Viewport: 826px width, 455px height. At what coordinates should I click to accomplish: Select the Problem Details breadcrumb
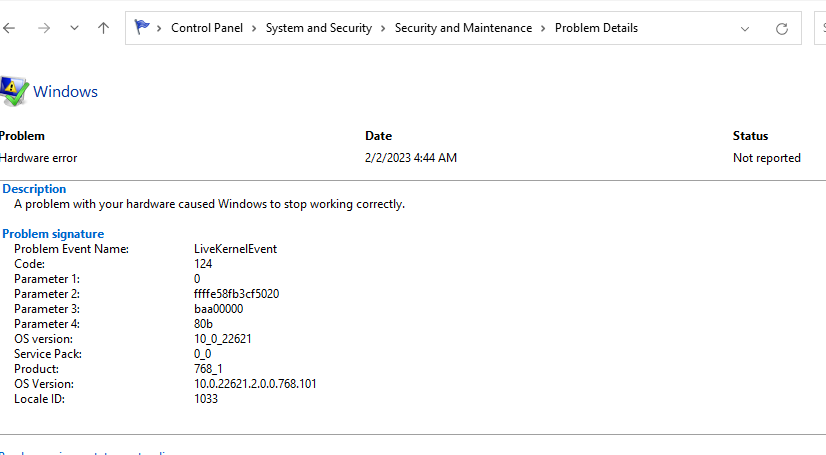(596, 28)
